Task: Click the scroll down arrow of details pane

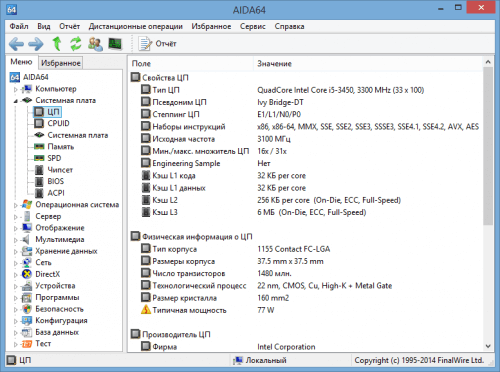Action: click(488, 346)
